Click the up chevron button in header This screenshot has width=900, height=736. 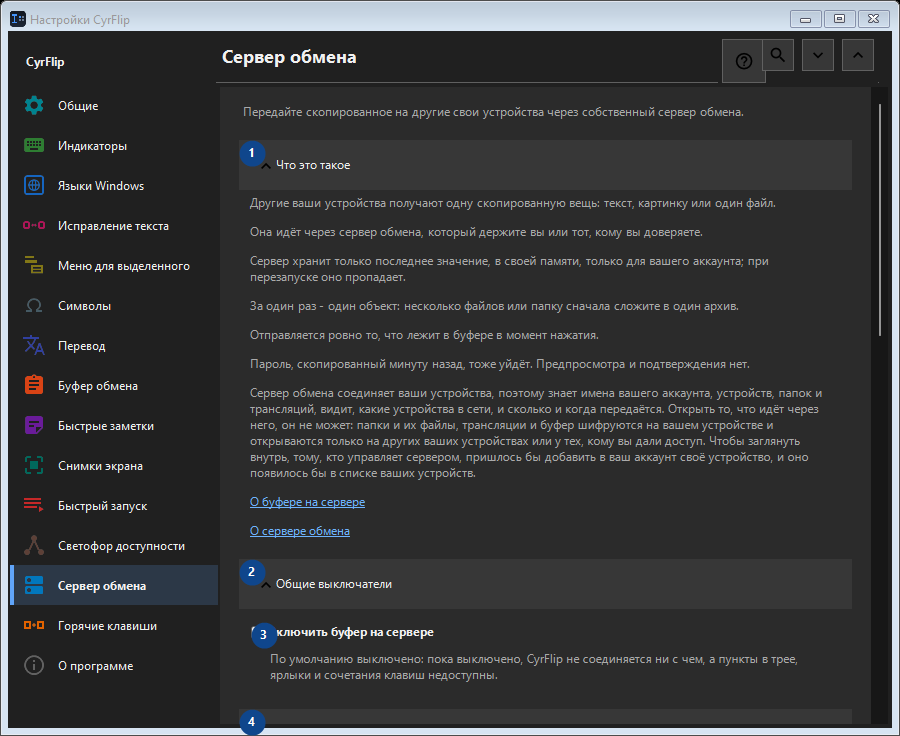click(858, 55)
